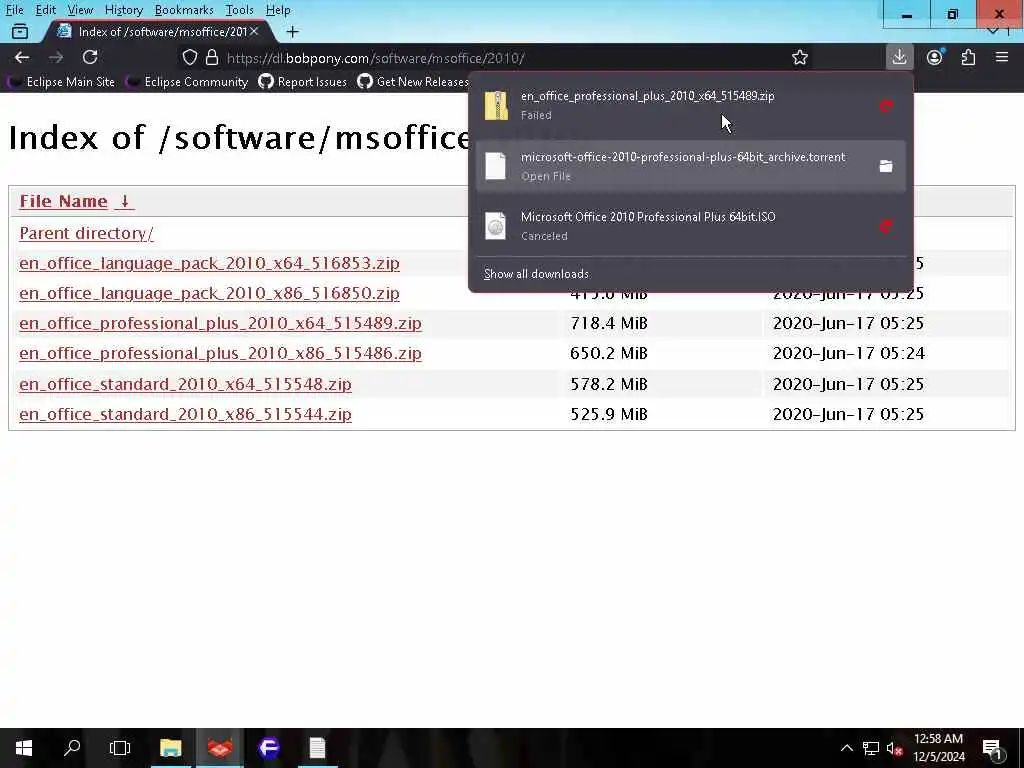
Task: Open the Firefox View icon left of the tab
Action: click(20, 31)
